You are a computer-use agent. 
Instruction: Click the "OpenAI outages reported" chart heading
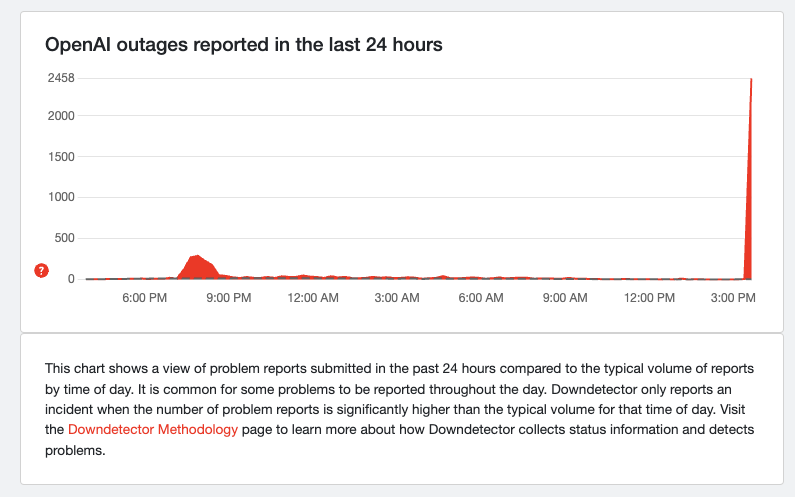[244, 45]
